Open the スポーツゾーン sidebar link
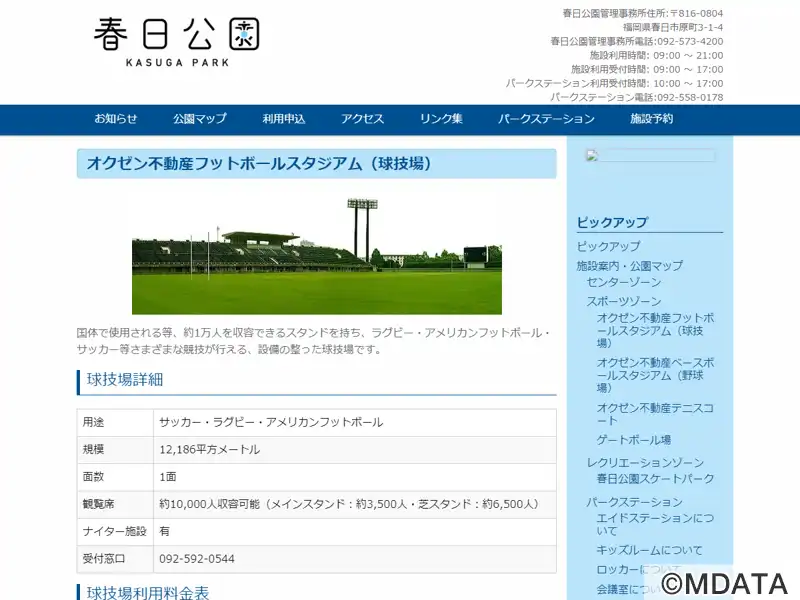800x600 pixels. [x=623, y=302]
